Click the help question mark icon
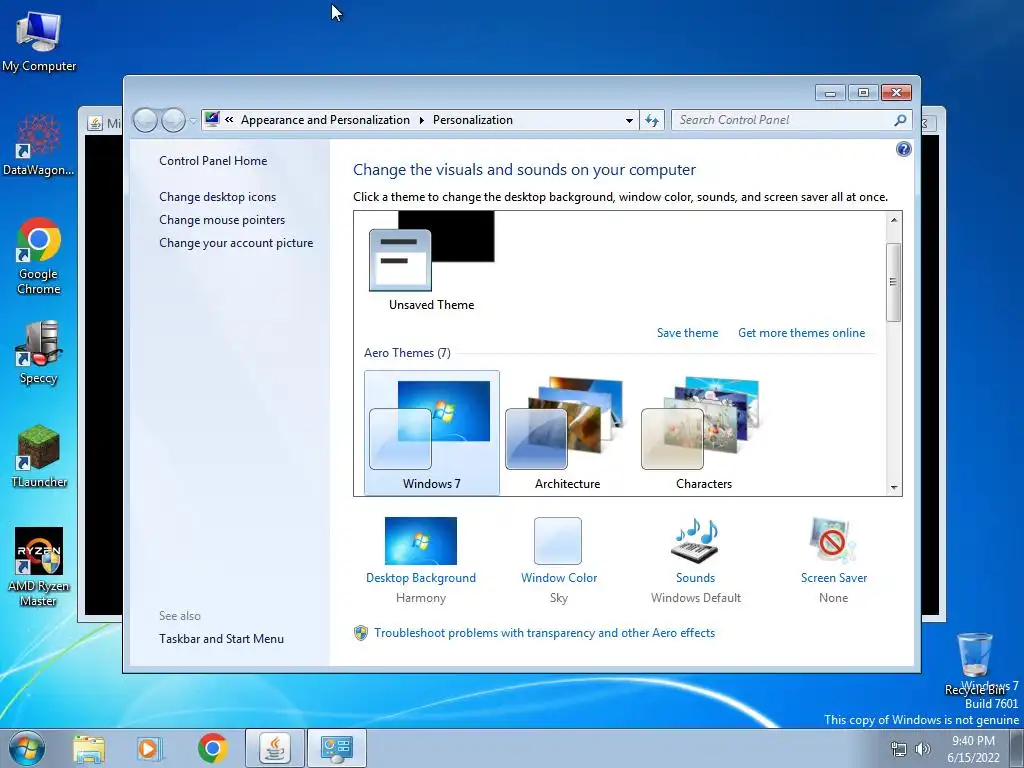The height and width of the screenshot is (768, 1024). point(903,149)
